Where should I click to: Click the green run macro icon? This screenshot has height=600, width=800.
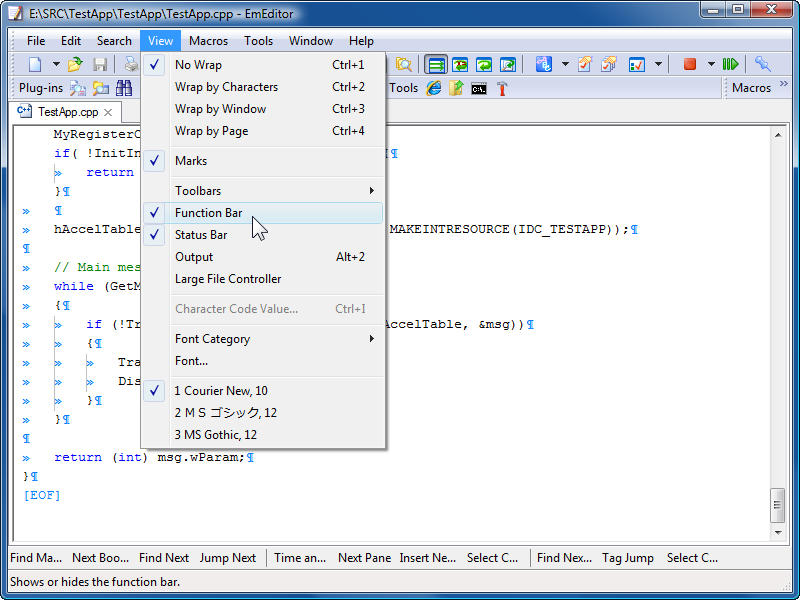coord(730,64)
